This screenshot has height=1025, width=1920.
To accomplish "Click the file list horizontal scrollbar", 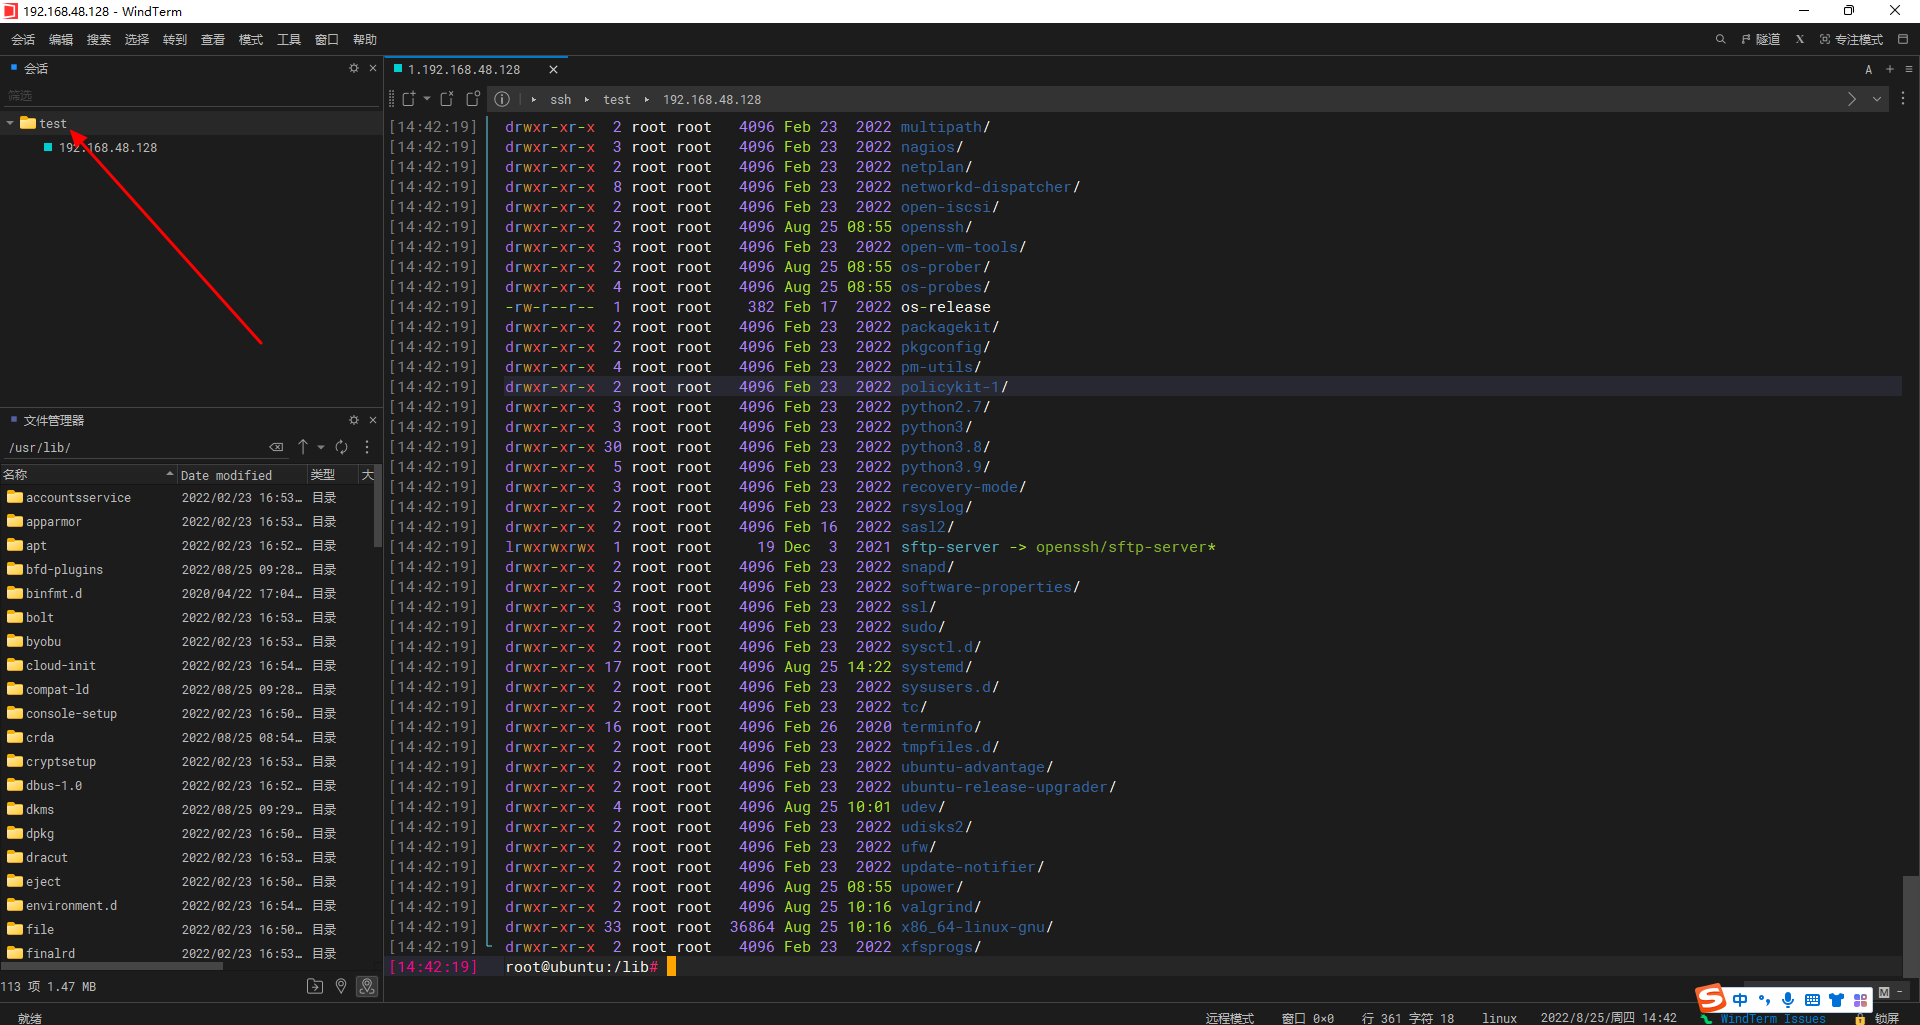I will (112, 966).
